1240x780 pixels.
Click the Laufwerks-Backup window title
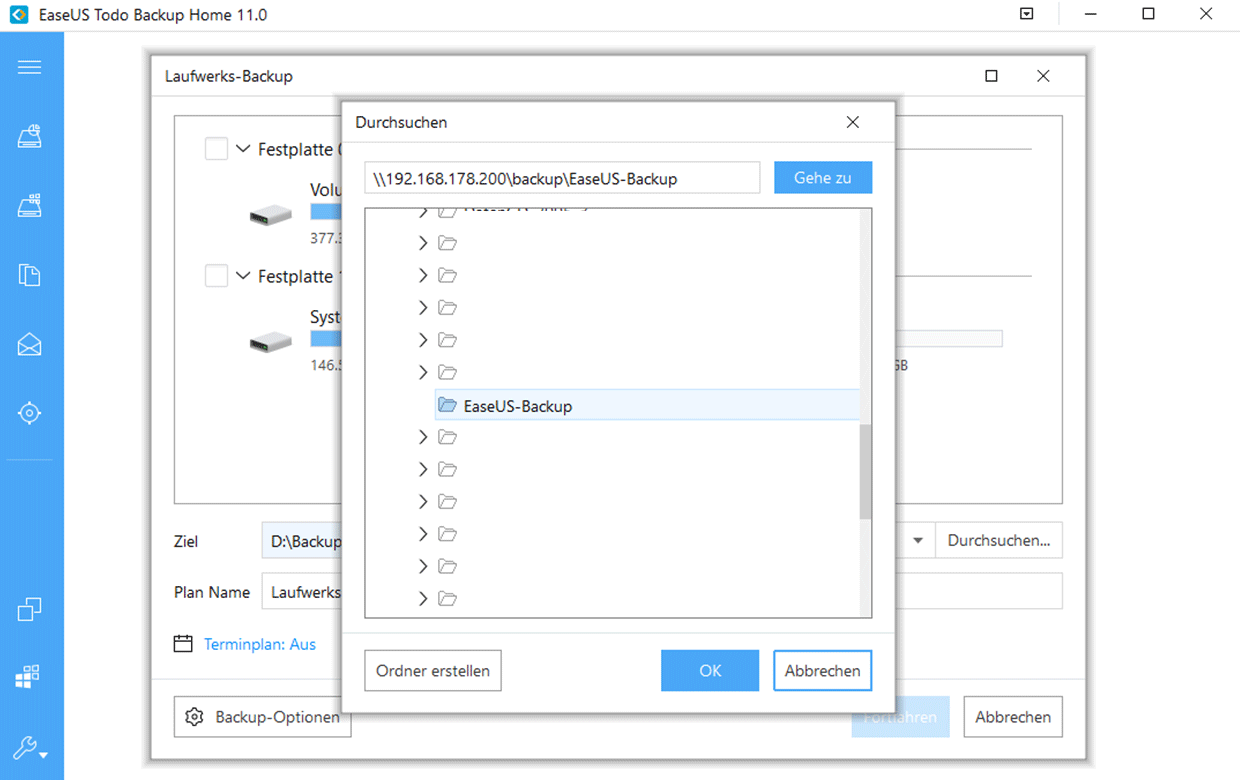pyautogui.click(x=228, y=76)
